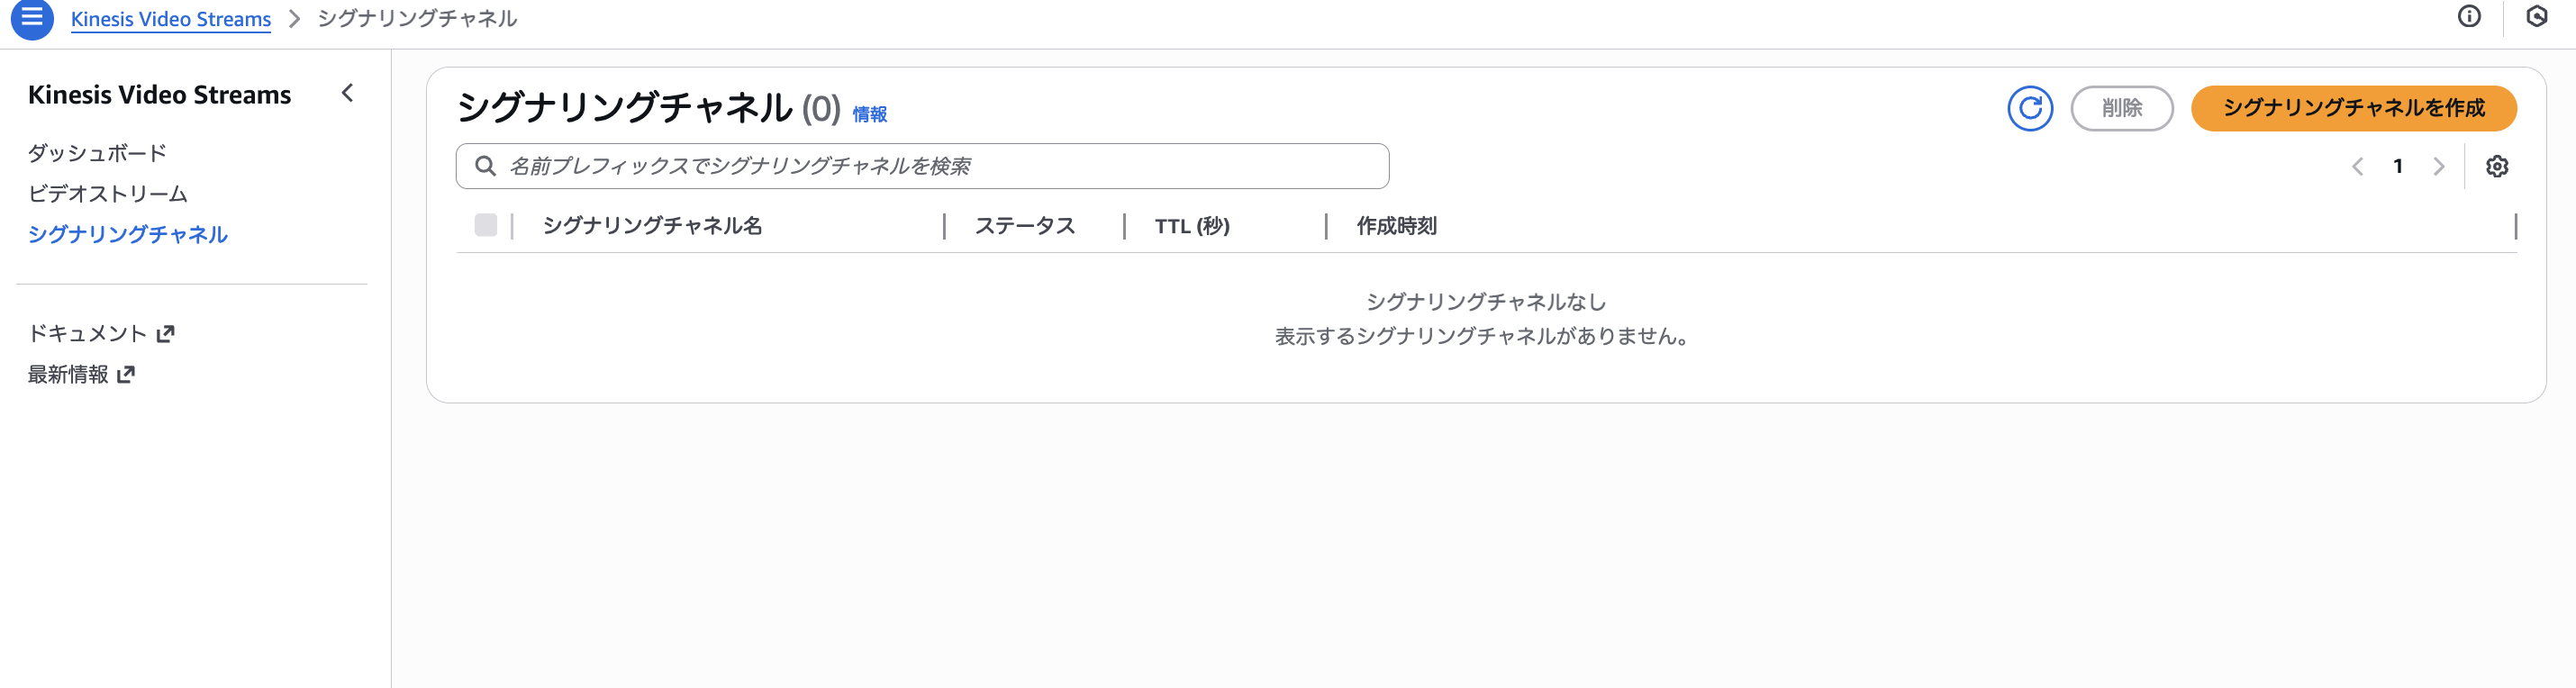
Task: Open 最新情報 external link icon
Action: click(126, 374)
